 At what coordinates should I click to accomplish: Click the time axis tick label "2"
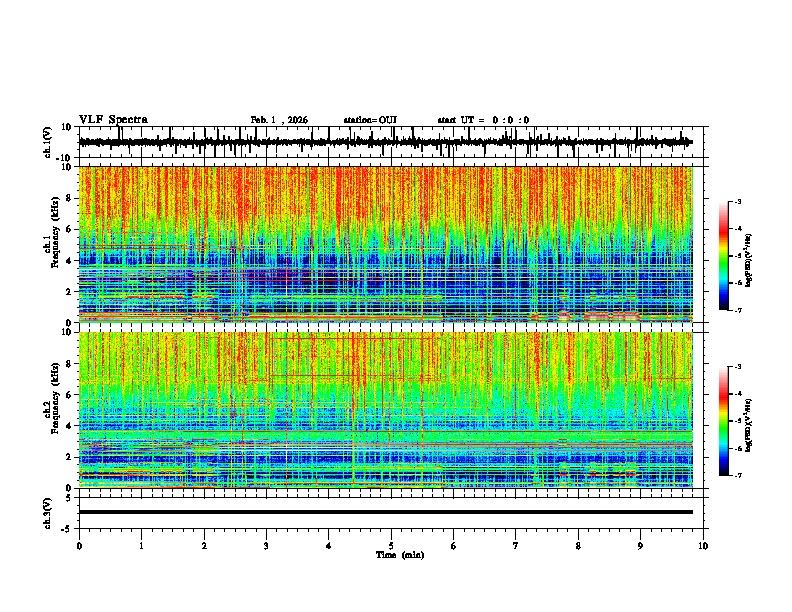(x=204, y=546)
